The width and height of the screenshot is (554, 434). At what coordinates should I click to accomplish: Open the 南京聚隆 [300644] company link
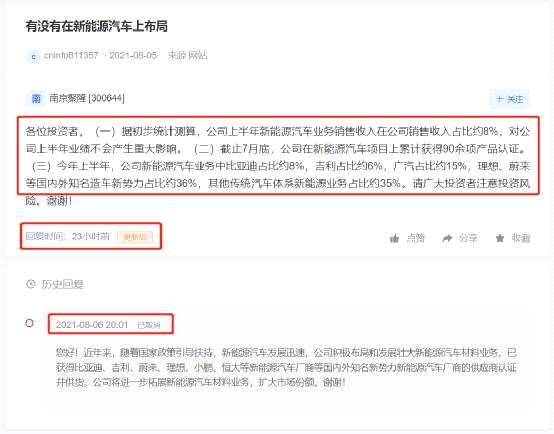tap(87, 98)
